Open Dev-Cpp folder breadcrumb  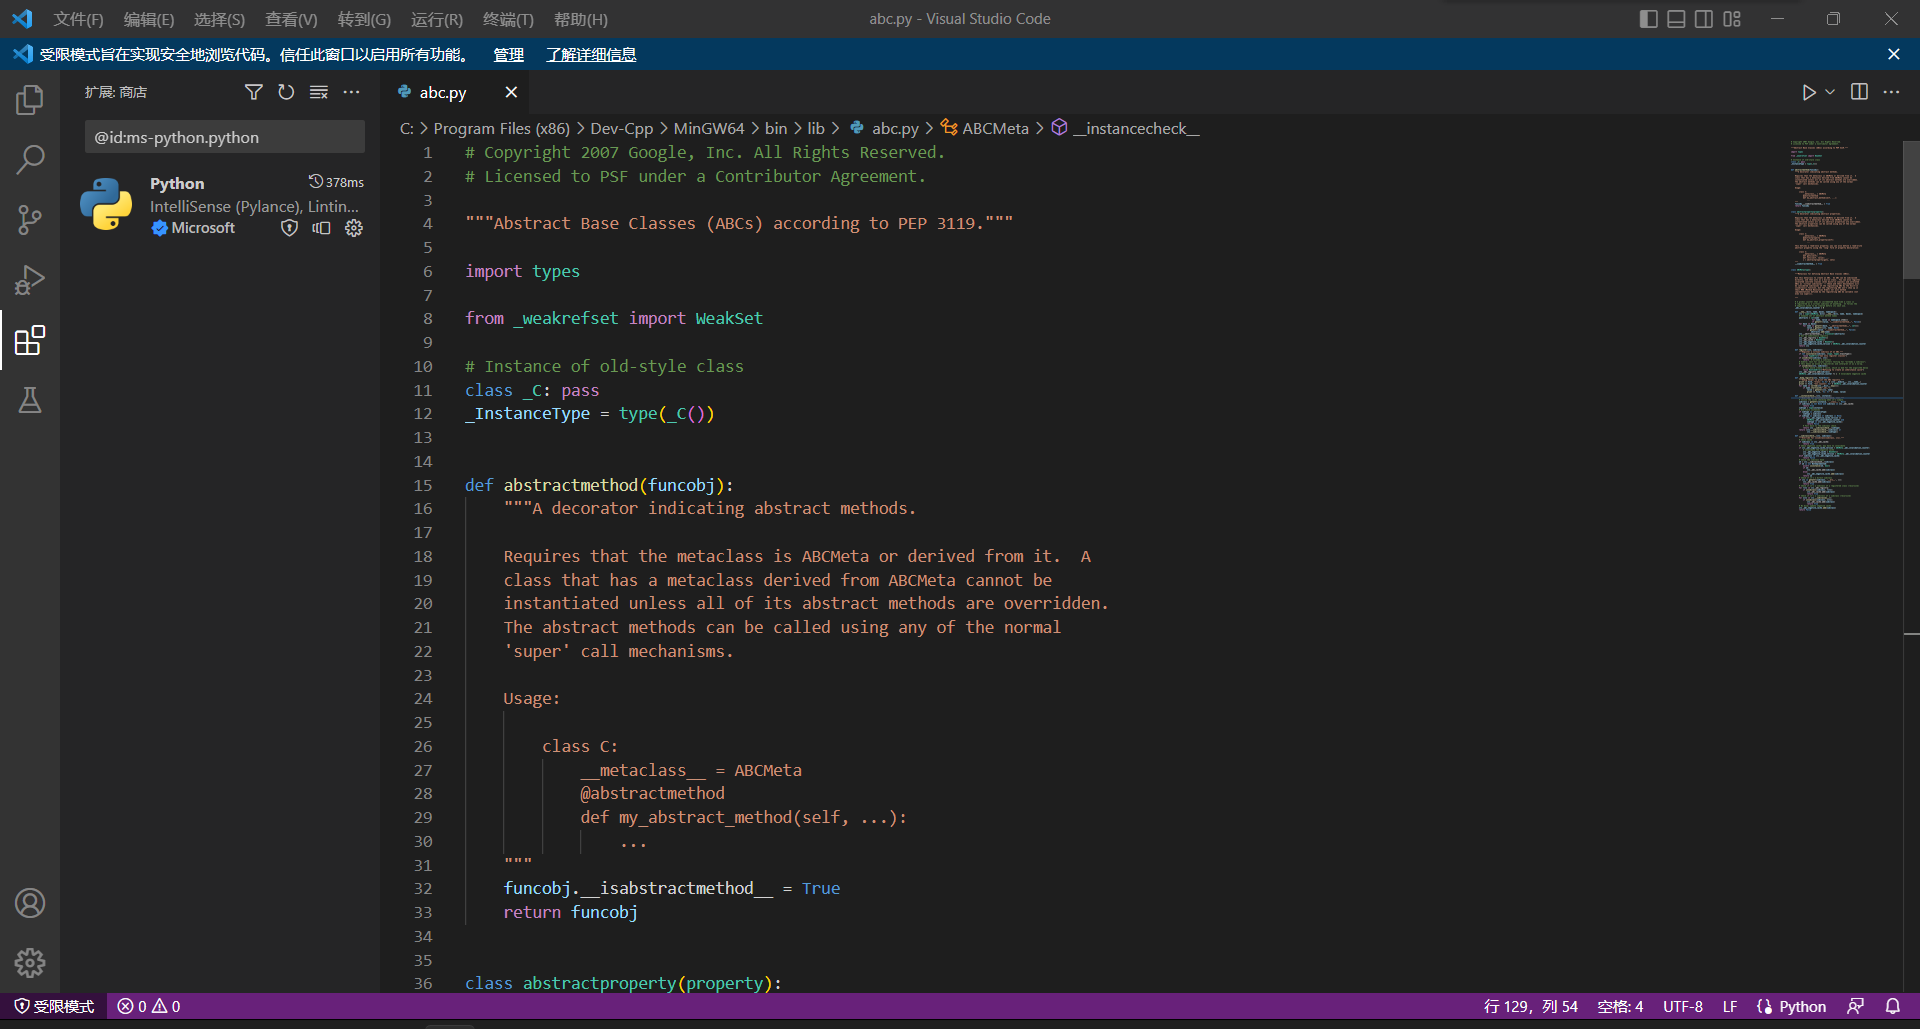tap(621, 128)
